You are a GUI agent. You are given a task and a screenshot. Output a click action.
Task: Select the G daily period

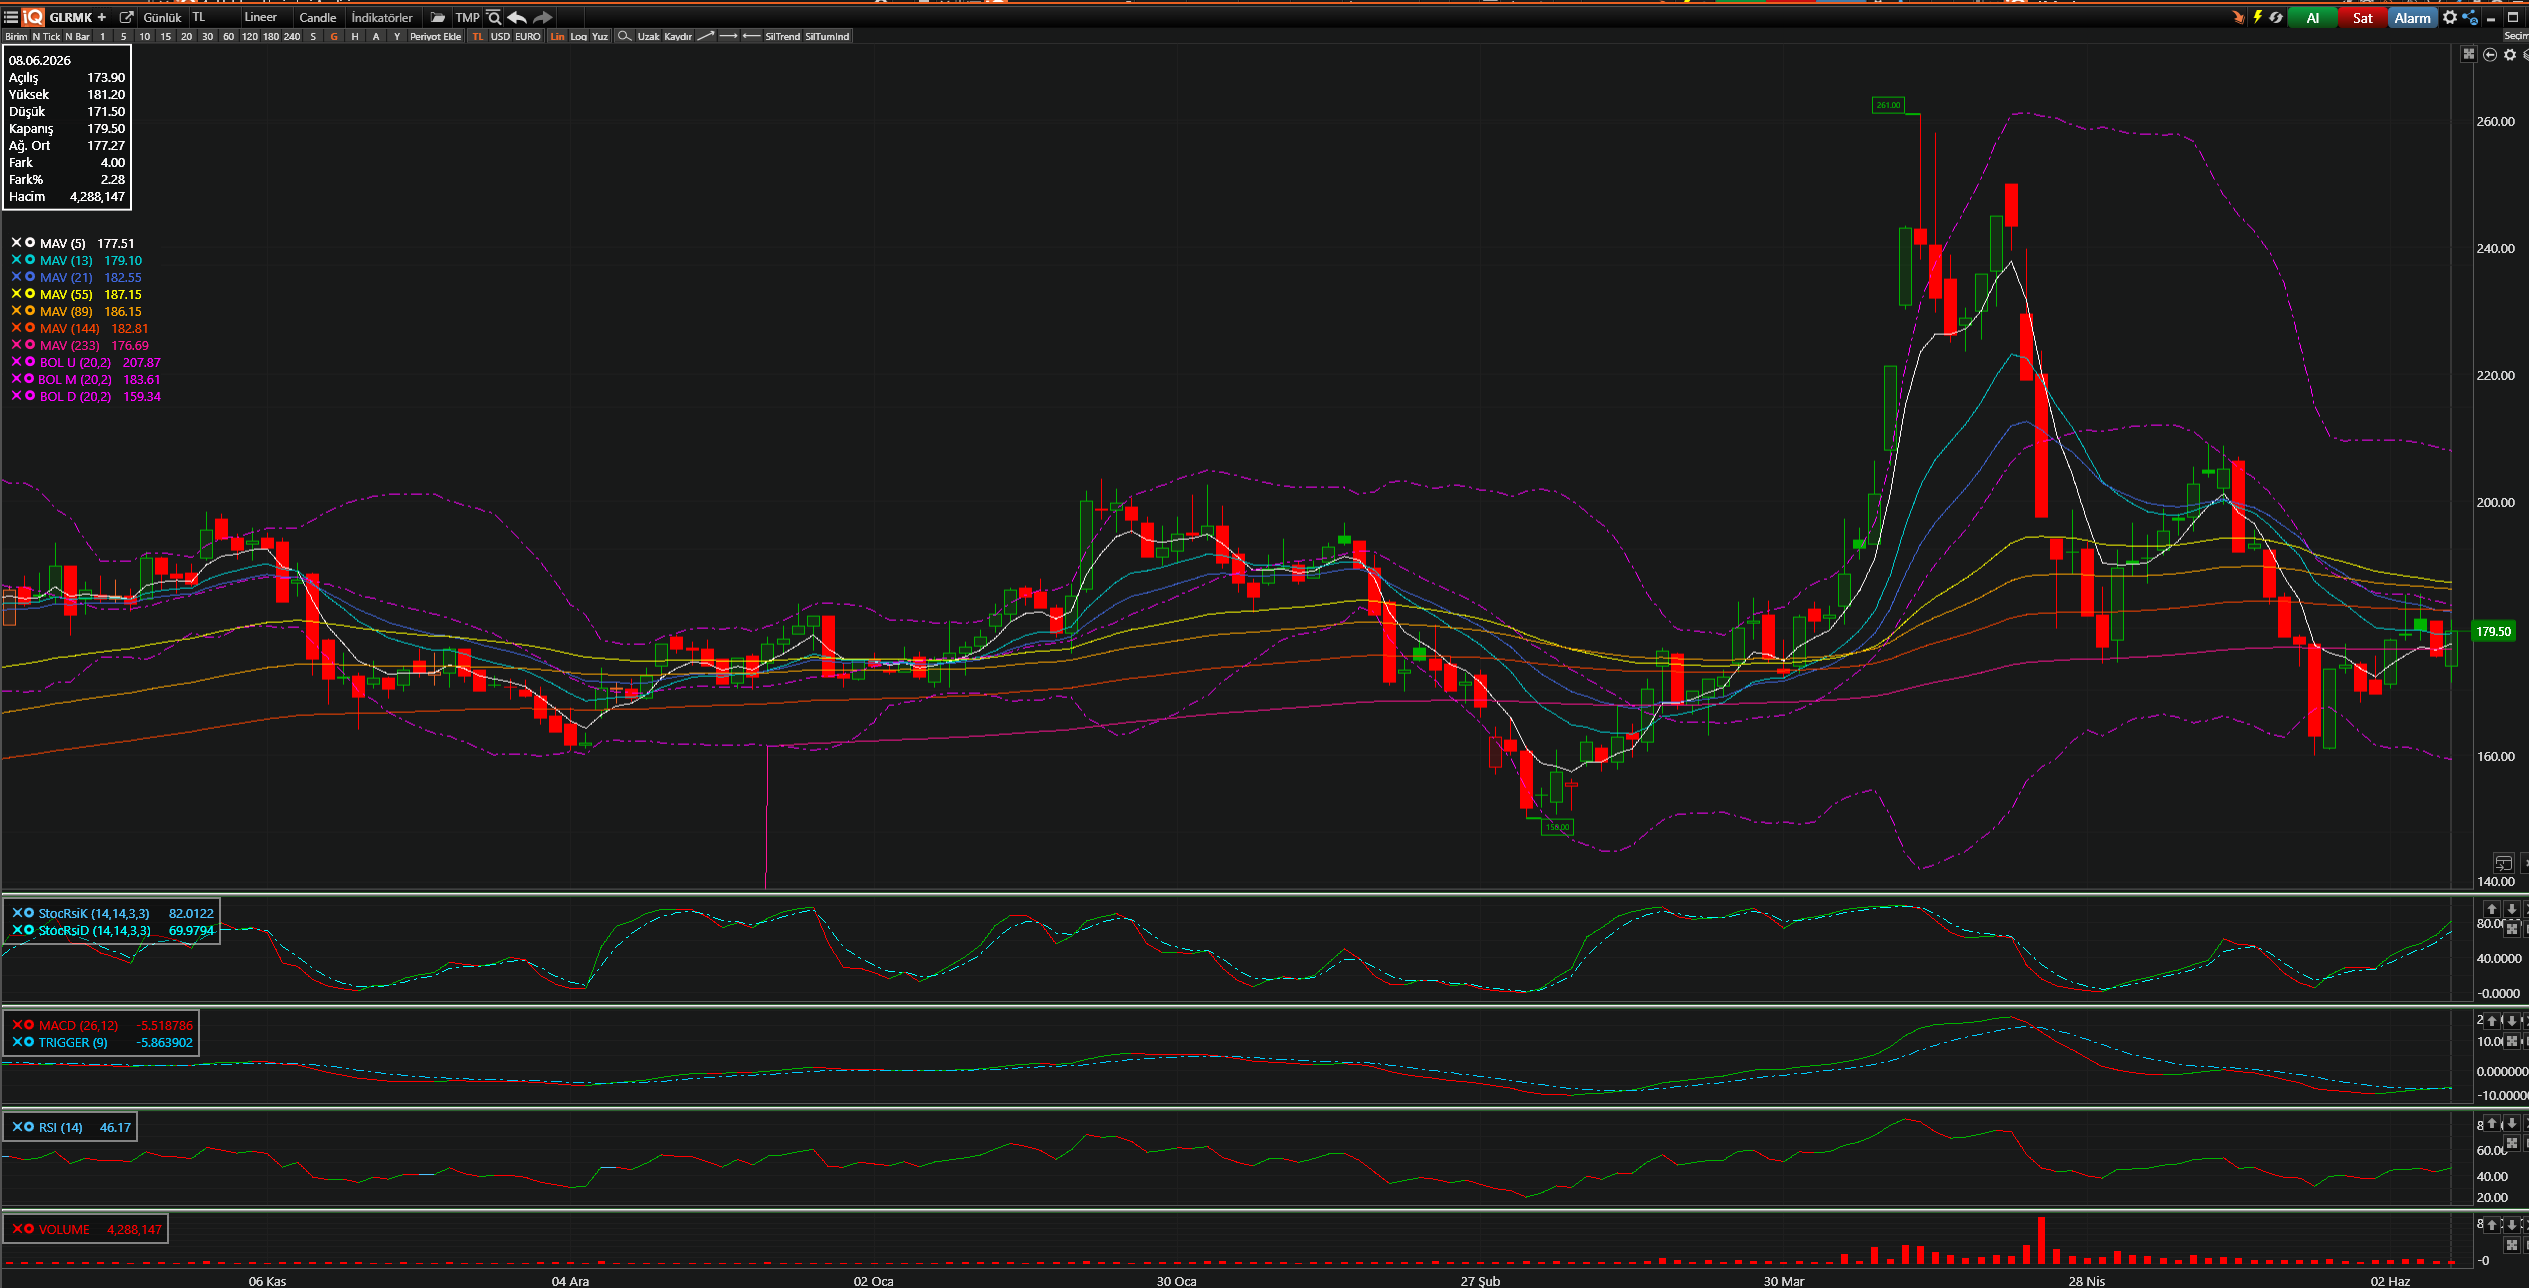click(x=334, y=36)
